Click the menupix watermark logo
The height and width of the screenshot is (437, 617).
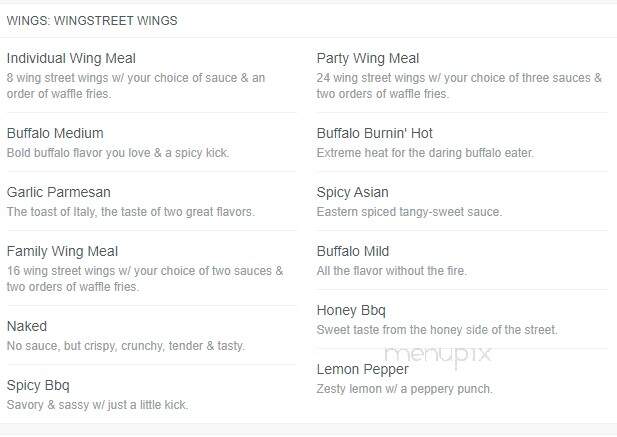click(x=438, y=355)
